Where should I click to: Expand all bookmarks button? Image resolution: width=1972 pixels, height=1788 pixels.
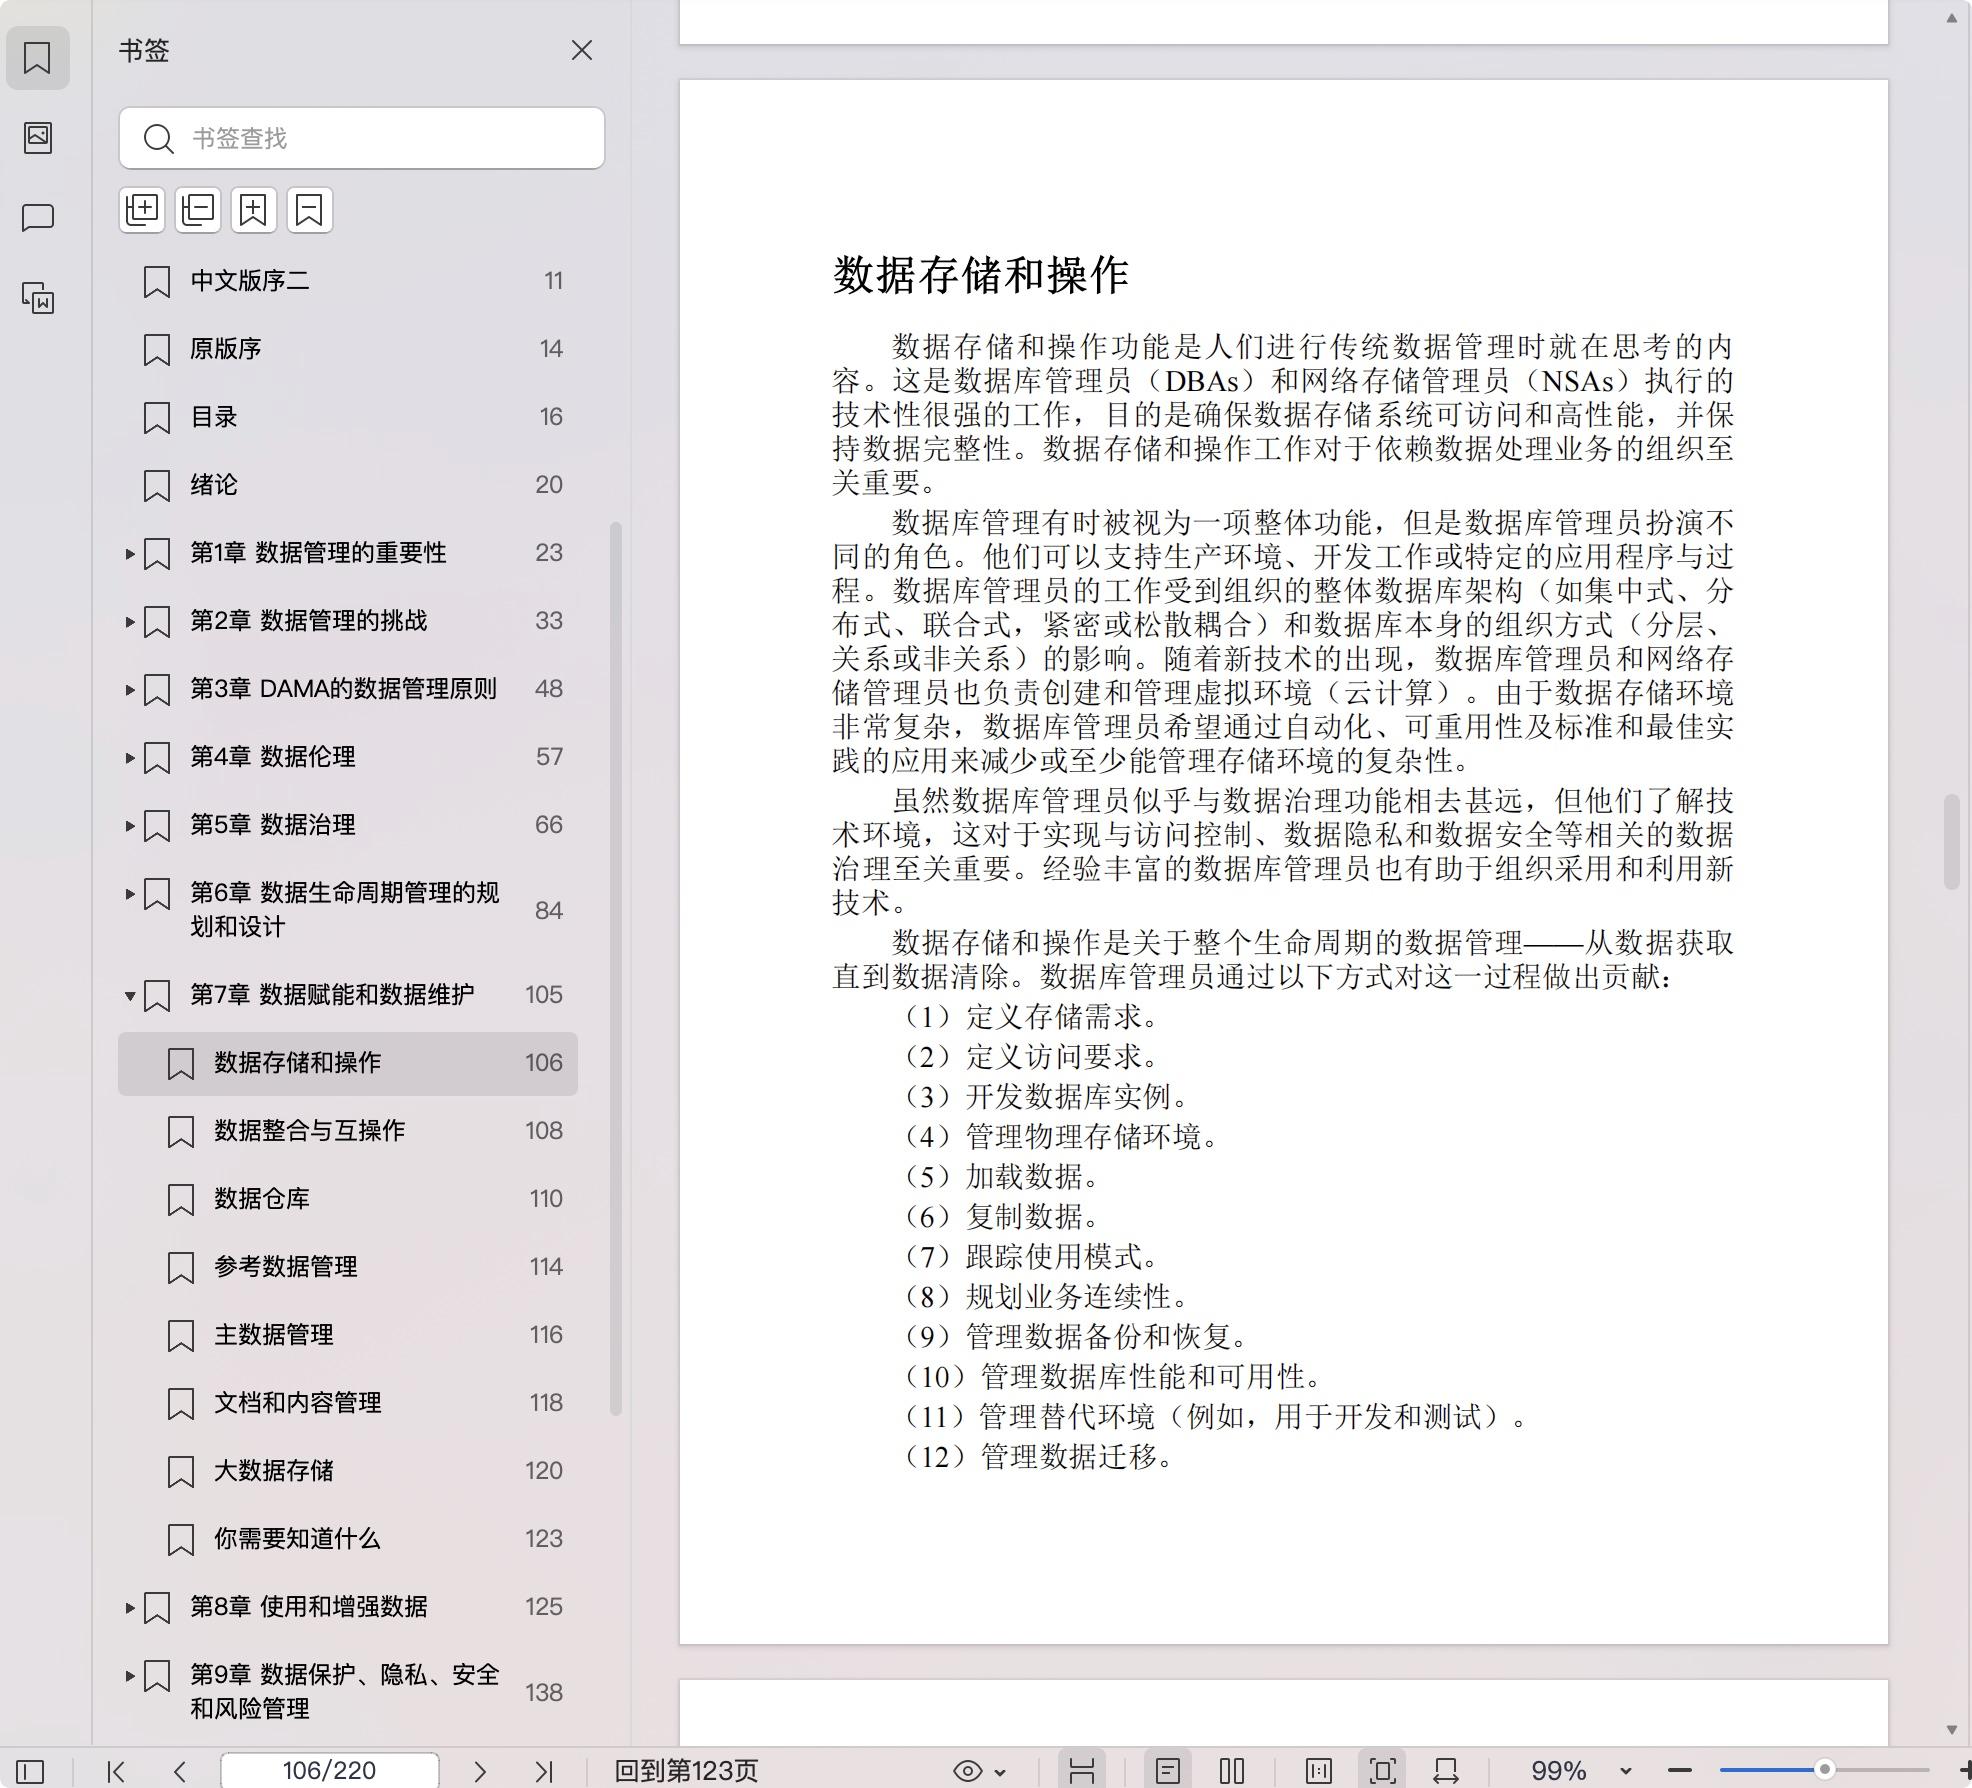click(x=142, y=210)
